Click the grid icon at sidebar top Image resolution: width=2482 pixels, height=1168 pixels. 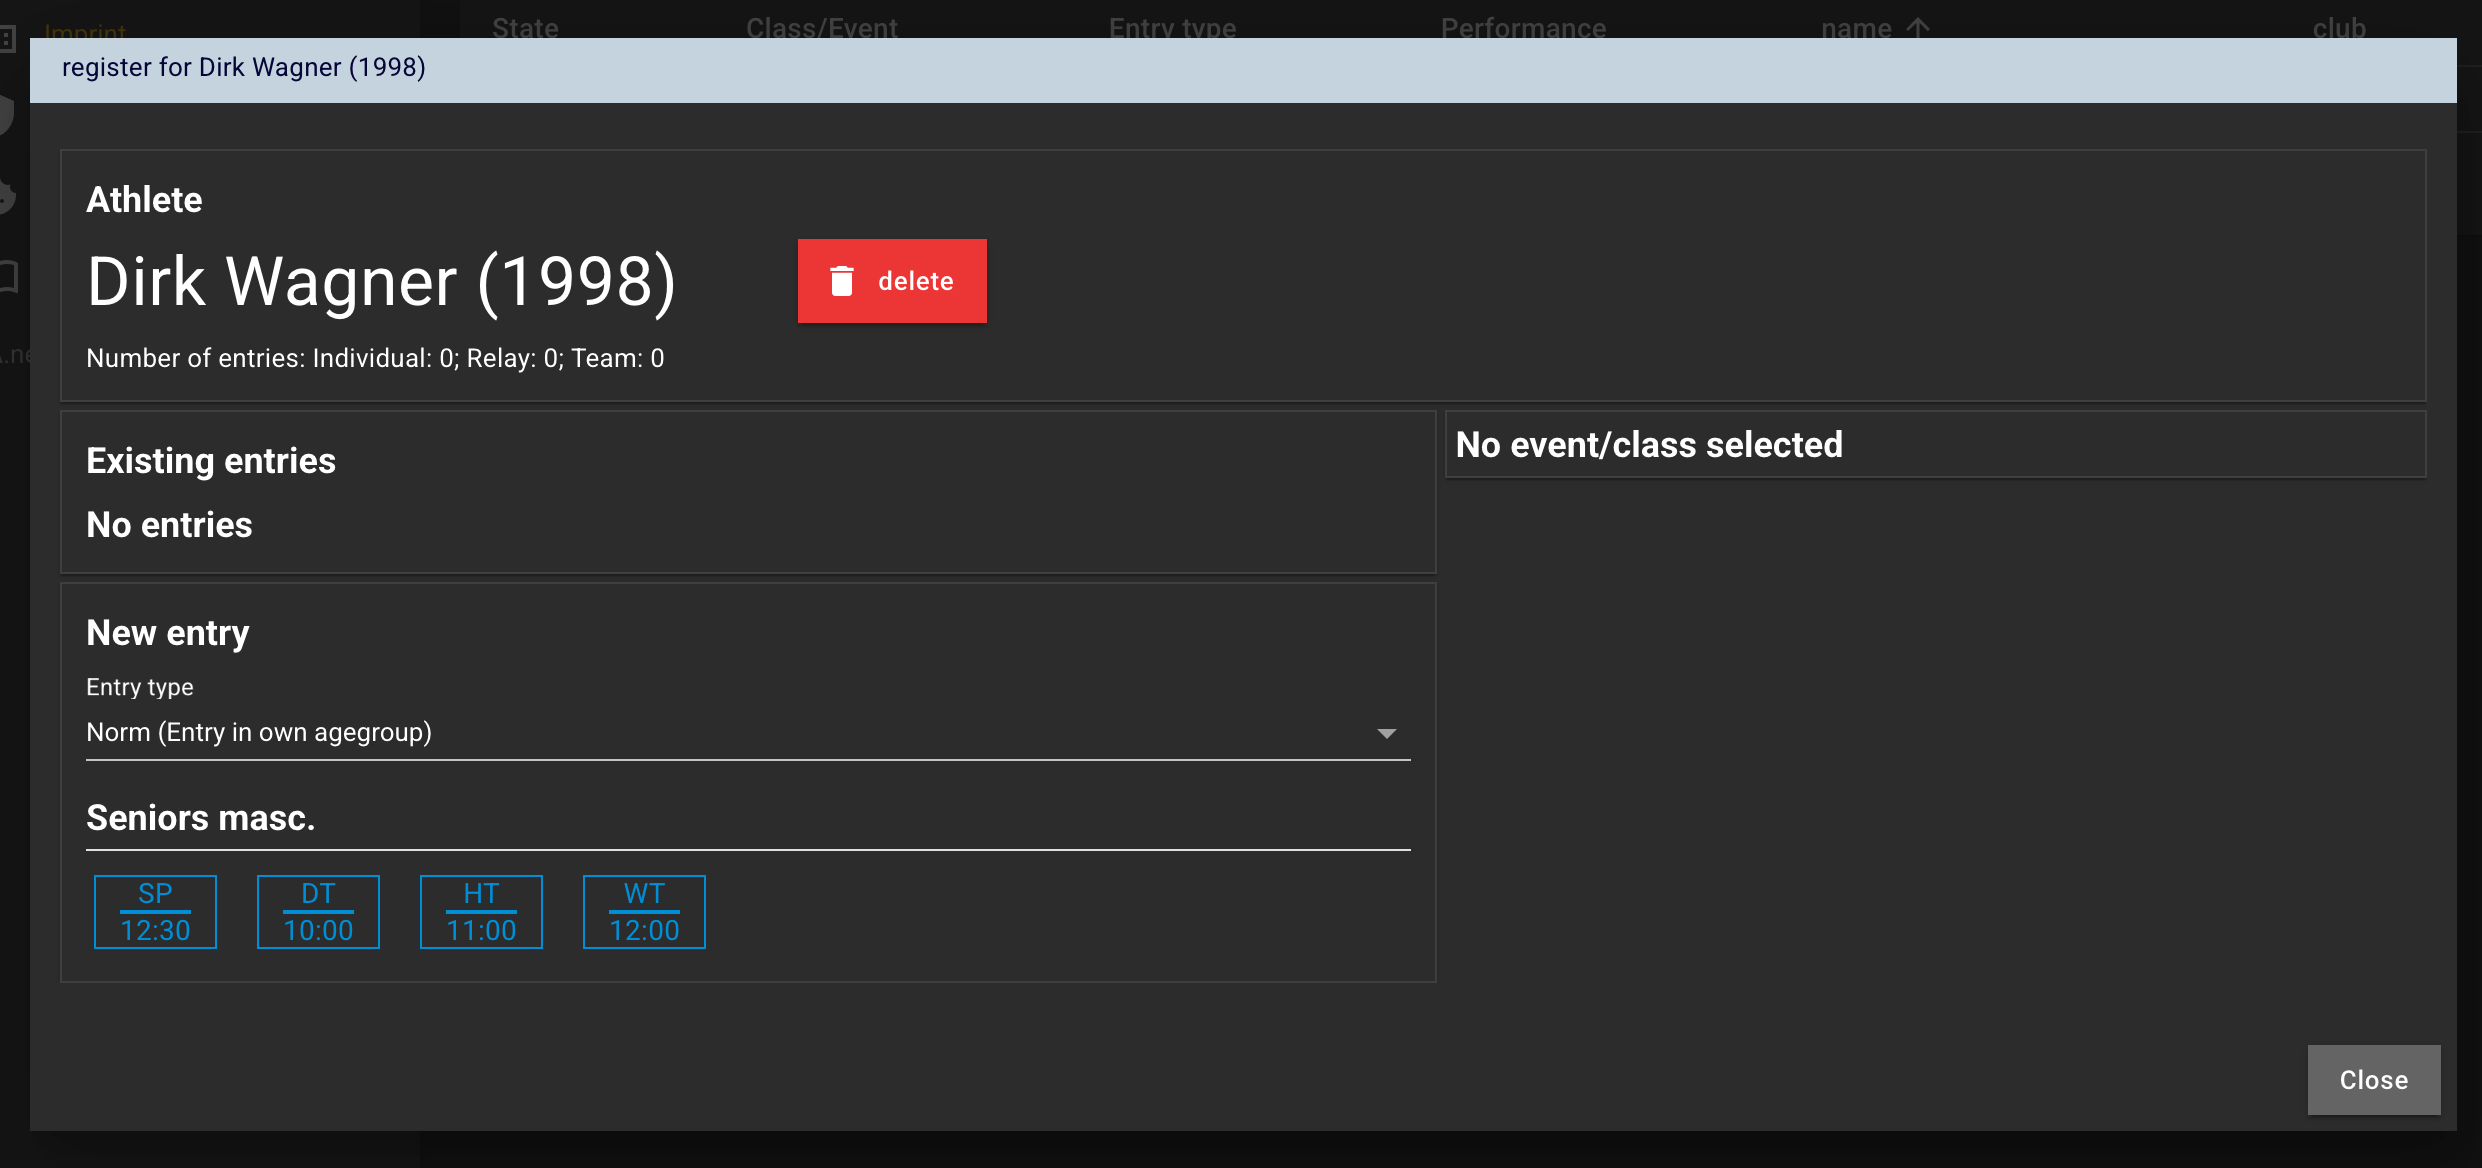(7, 40)
